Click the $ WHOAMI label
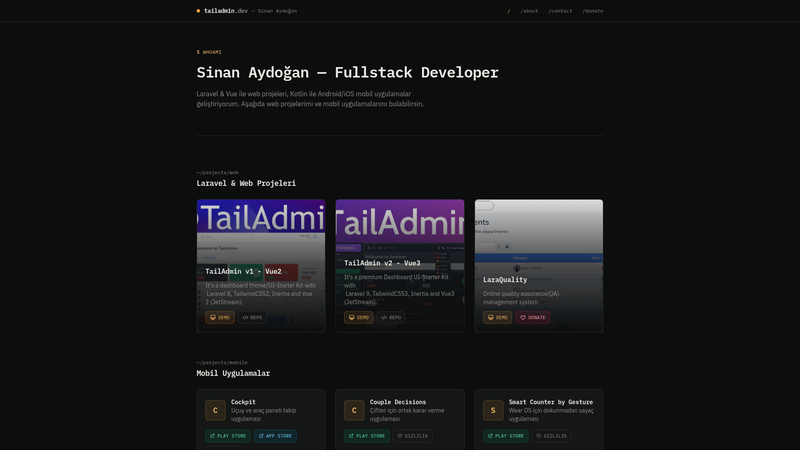800x450 pixels. click(x=209, y=52)
